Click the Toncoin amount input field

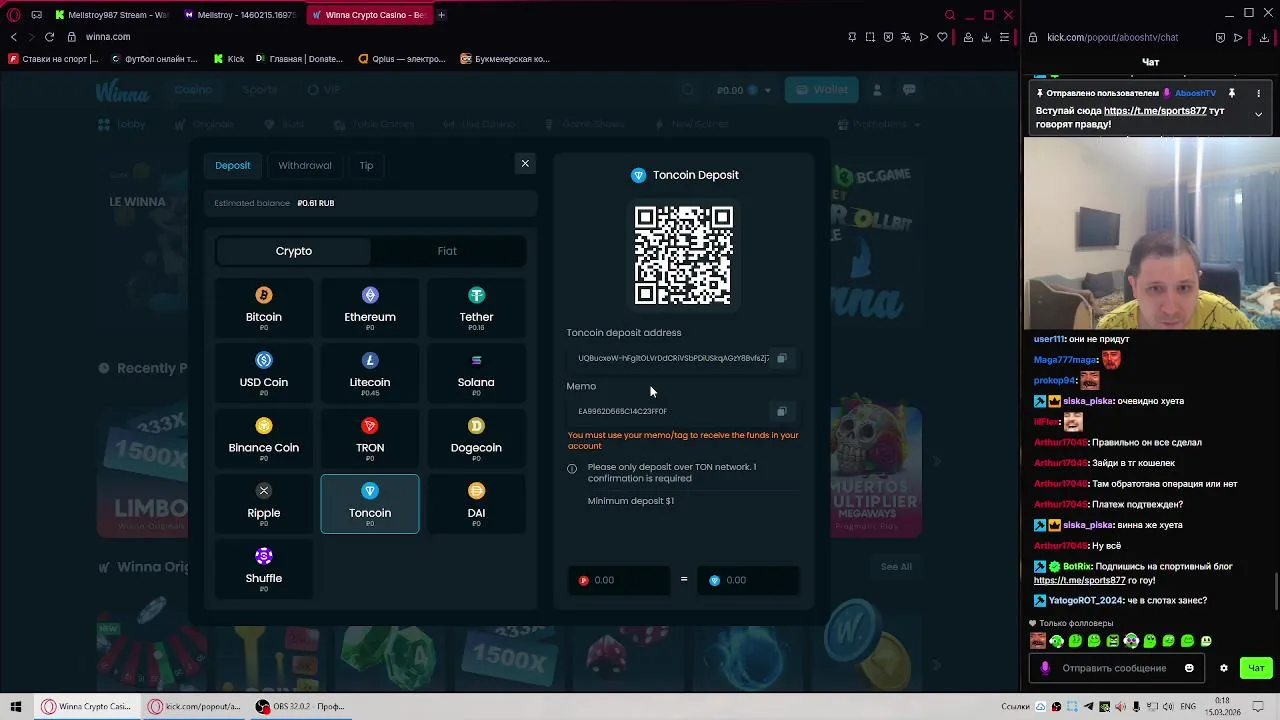(750, 580)
